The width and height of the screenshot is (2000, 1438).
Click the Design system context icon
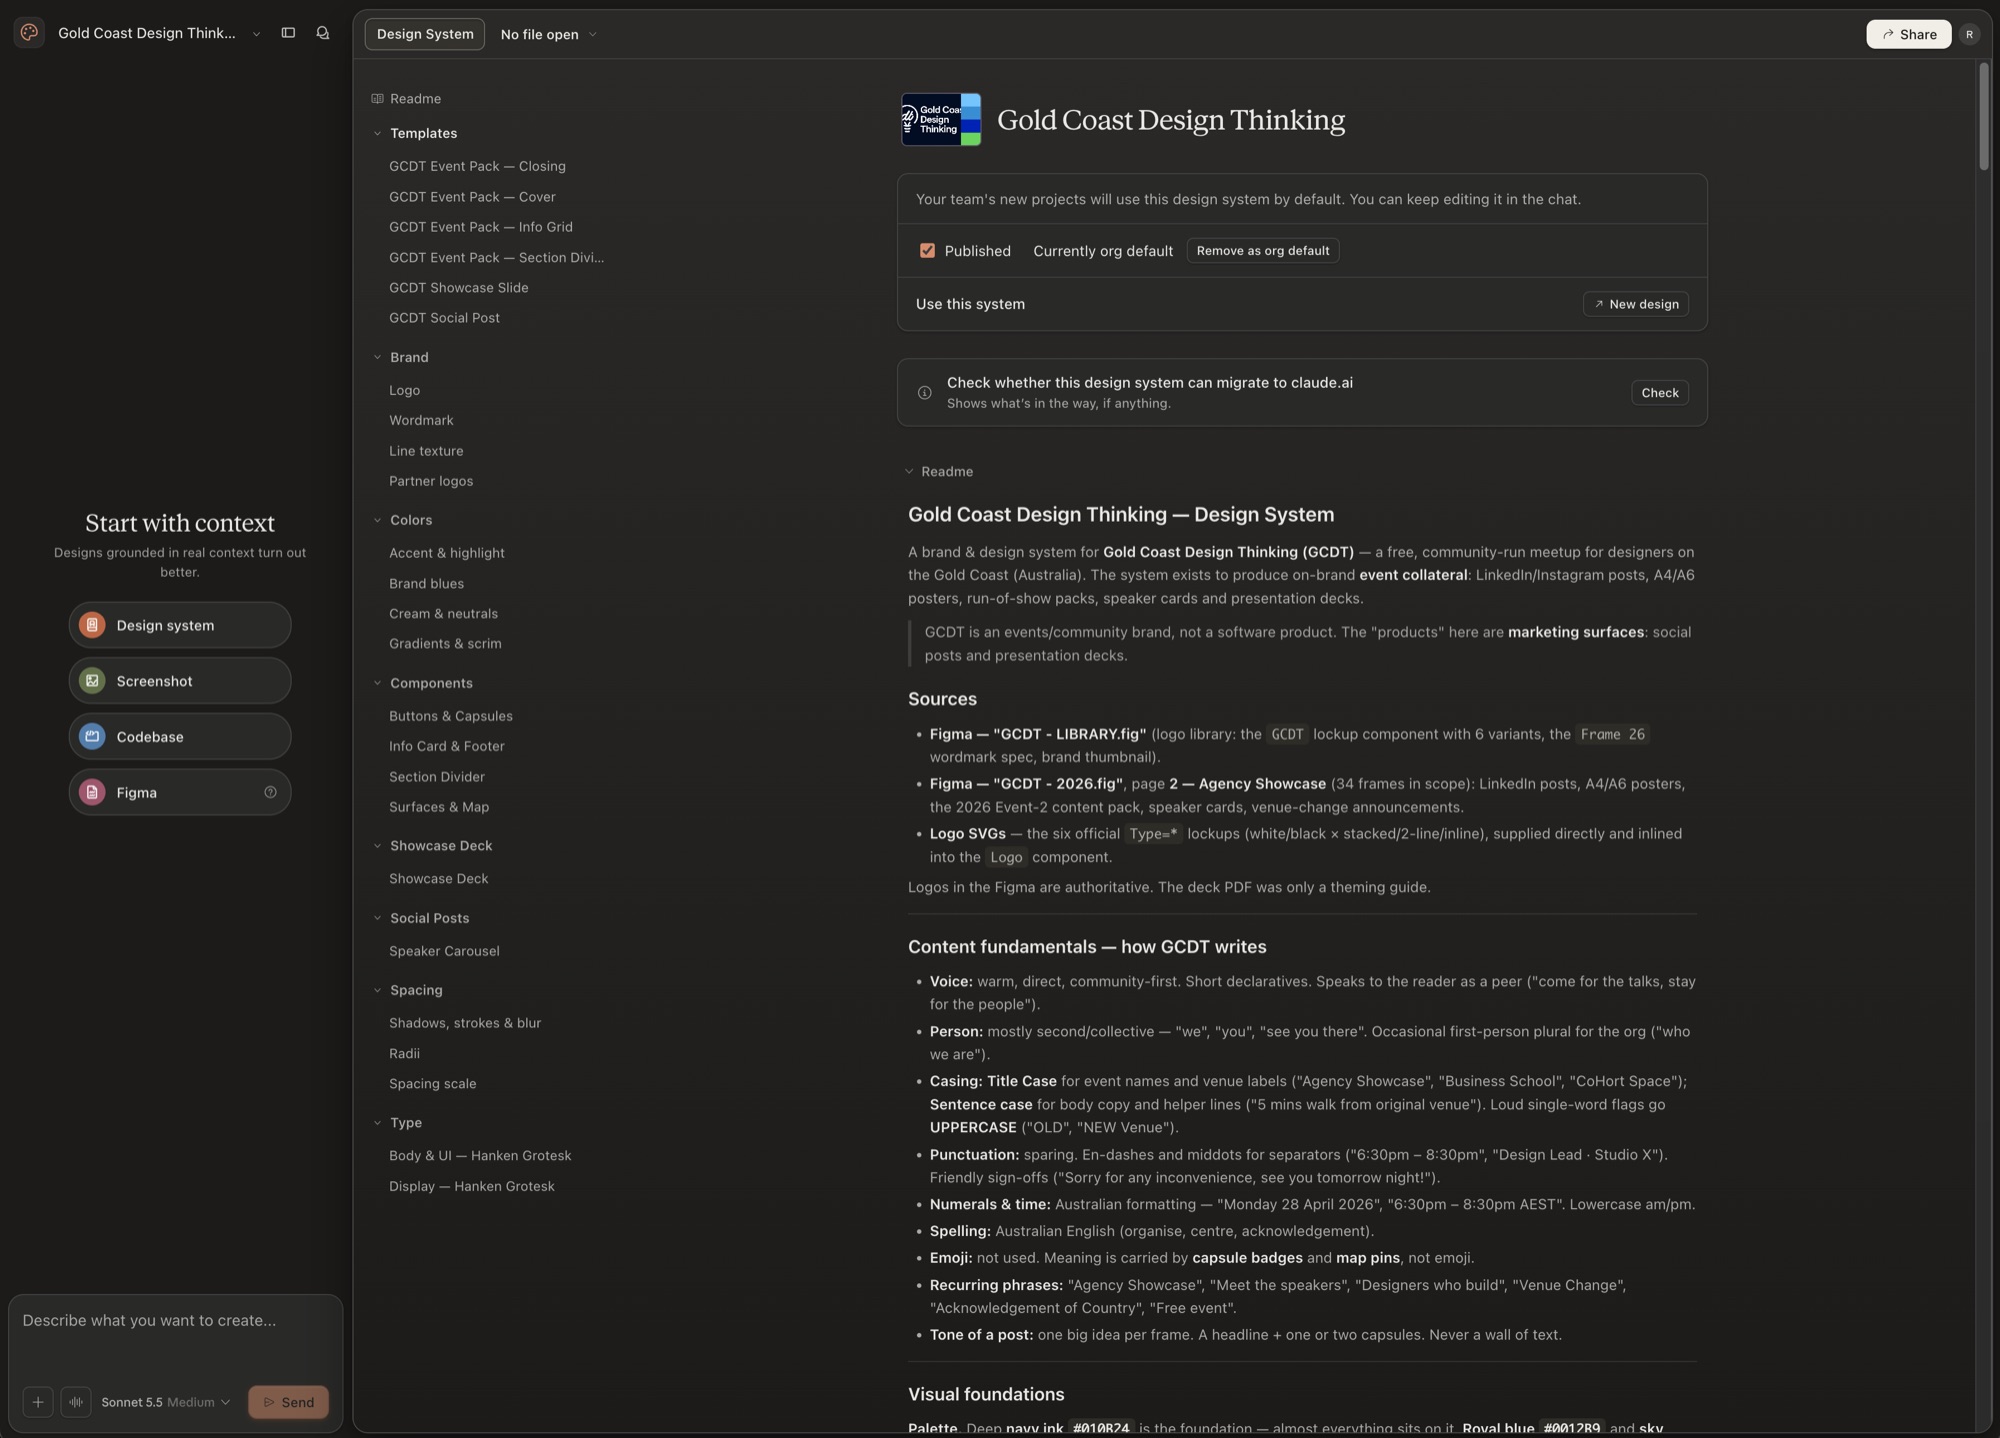92,625
